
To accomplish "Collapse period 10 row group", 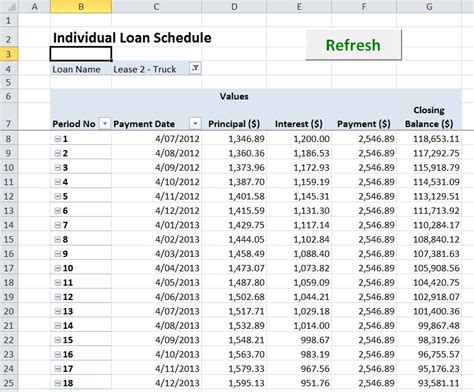I will tap(58, 268).
